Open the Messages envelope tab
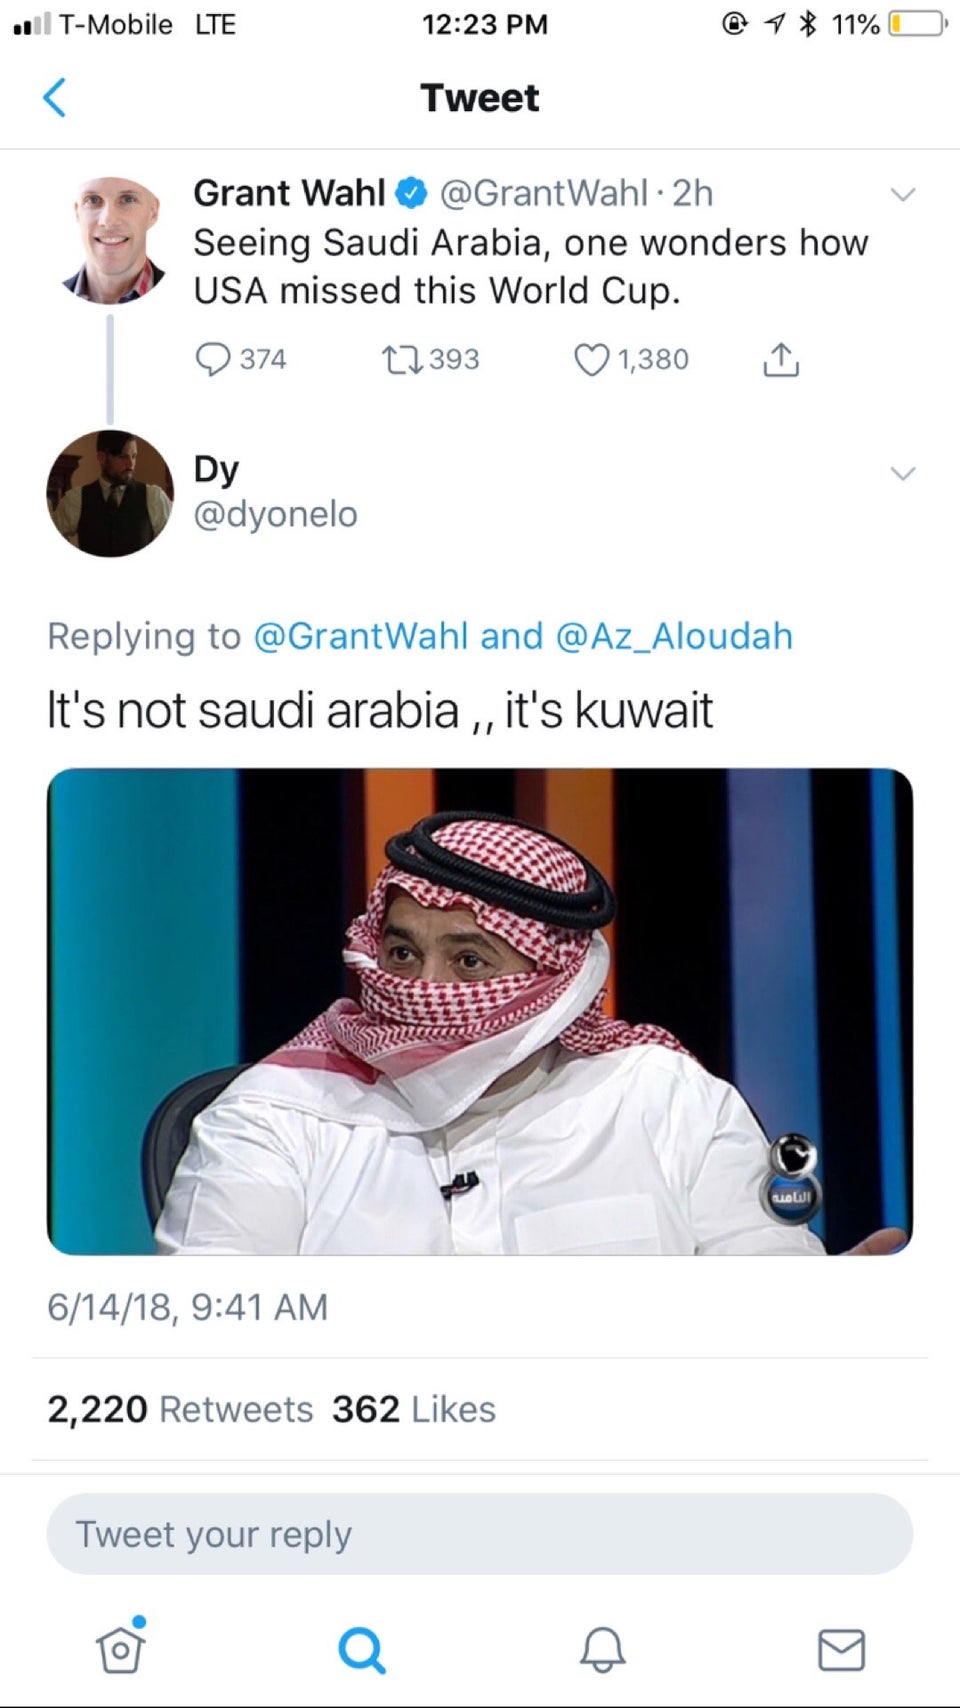The height and width of the screenshot is (1708, 960). (x=842, y=1650)
